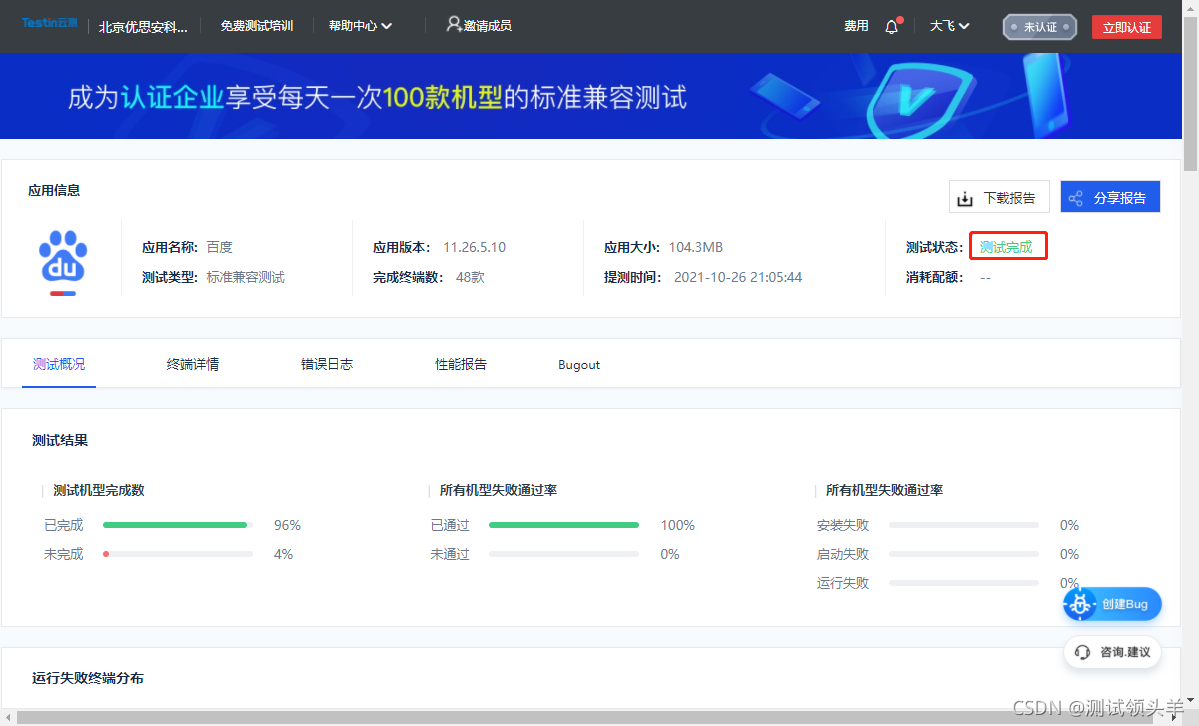1199x726 pixels.
Task: Expand the 北京优思安科 company selector
Action: click(144, 25)
